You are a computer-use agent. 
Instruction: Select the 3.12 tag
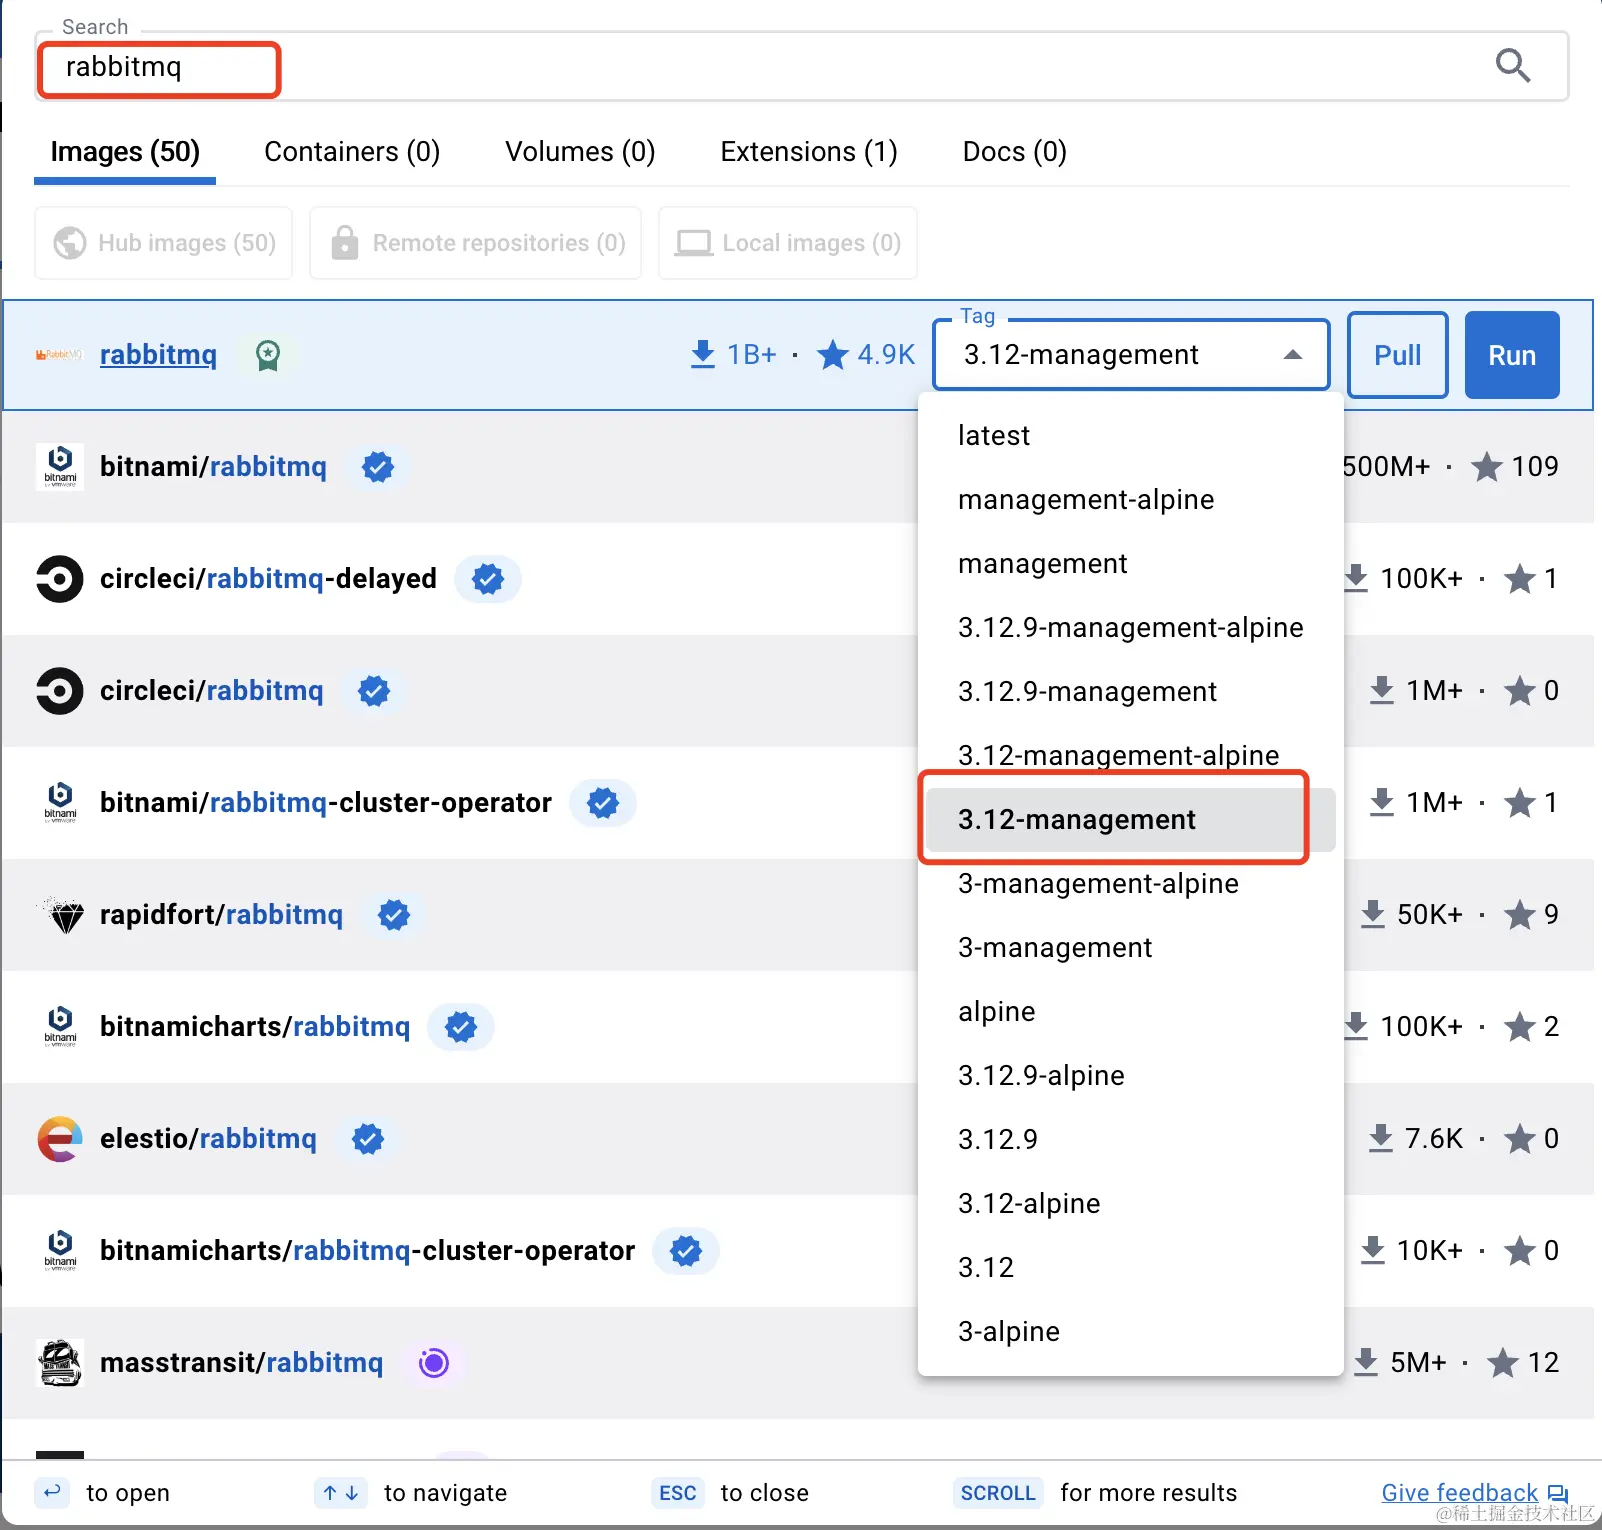pos(1131,1268)
